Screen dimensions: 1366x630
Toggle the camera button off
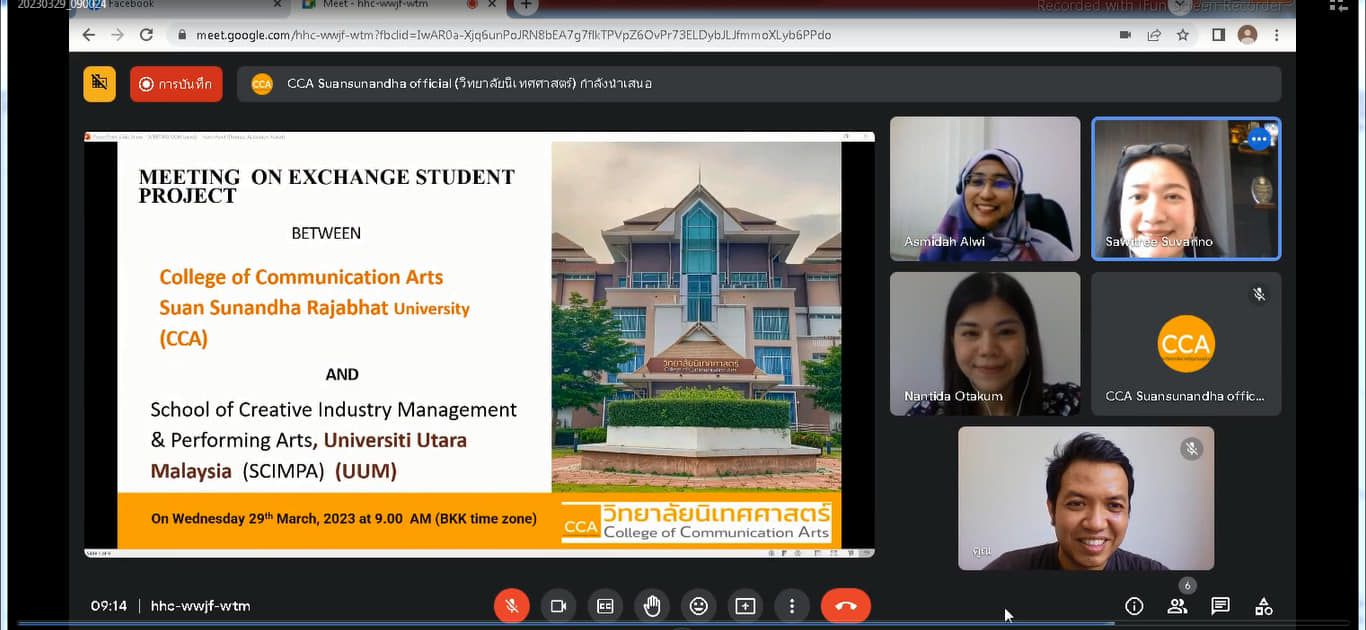pos(558,606)
